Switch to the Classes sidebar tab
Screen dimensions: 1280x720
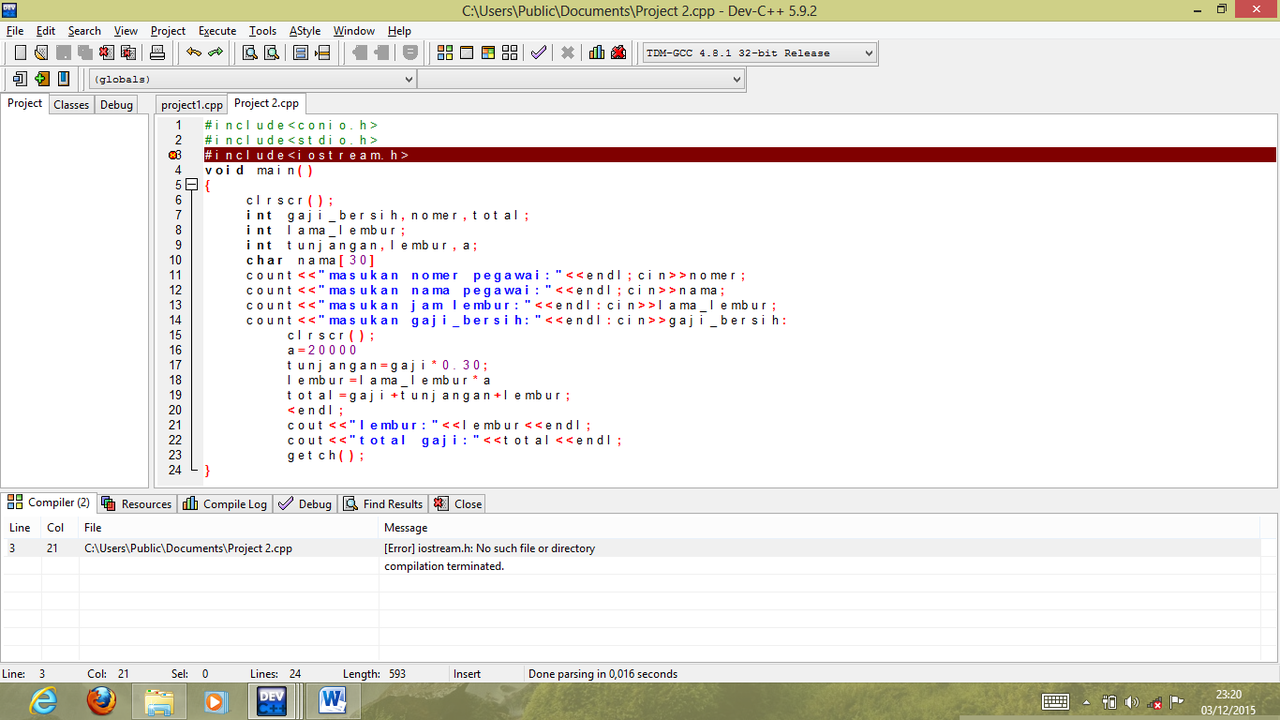[x=71, y=104]
